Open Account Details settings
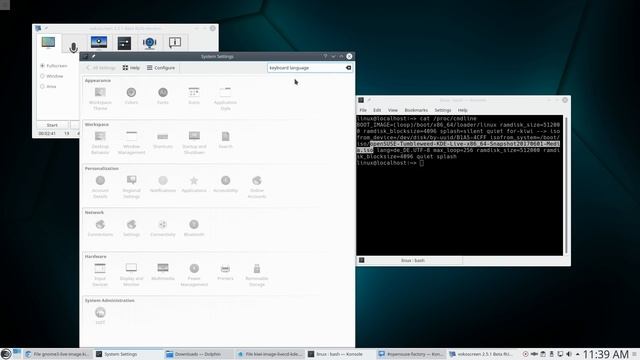 click(x=100, y=187)
